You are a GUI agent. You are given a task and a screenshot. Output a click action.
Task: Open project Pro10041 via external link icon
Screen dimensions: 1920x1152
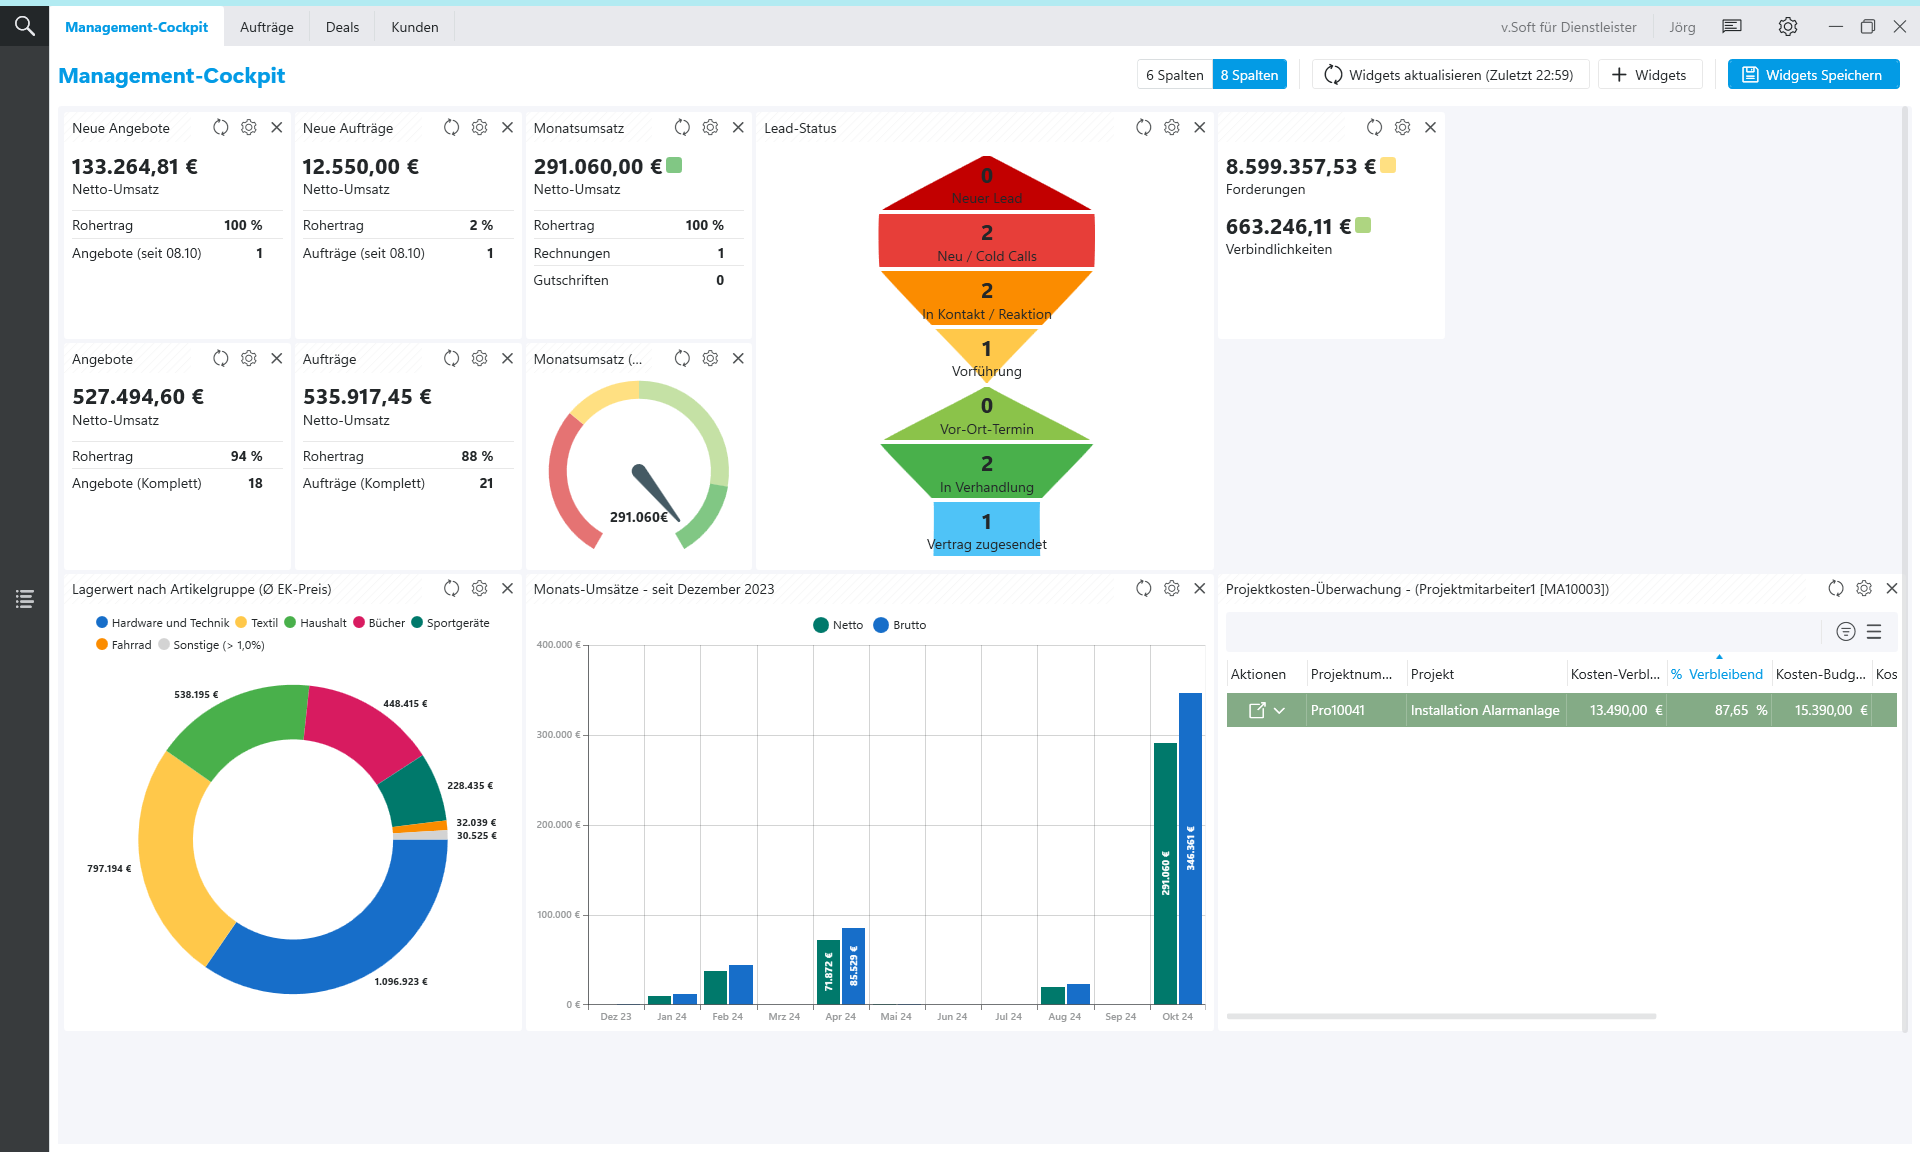click(x=1257, y=710)
